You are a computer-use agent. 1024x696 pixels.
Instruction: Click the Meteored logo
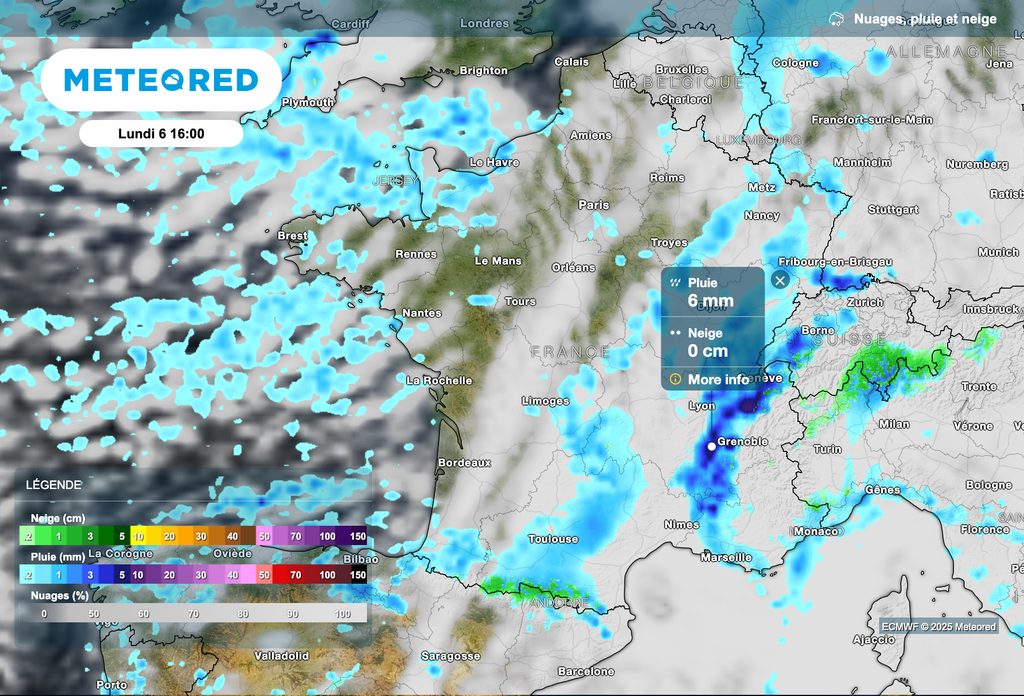point(161,79)
